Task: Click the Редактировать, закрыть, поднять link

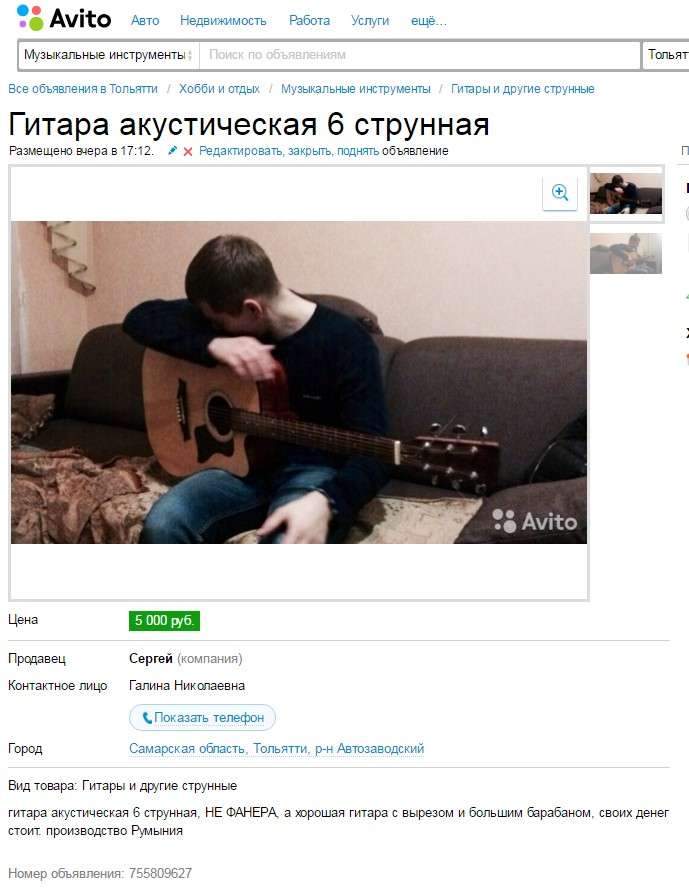Action: coord(289,151)
